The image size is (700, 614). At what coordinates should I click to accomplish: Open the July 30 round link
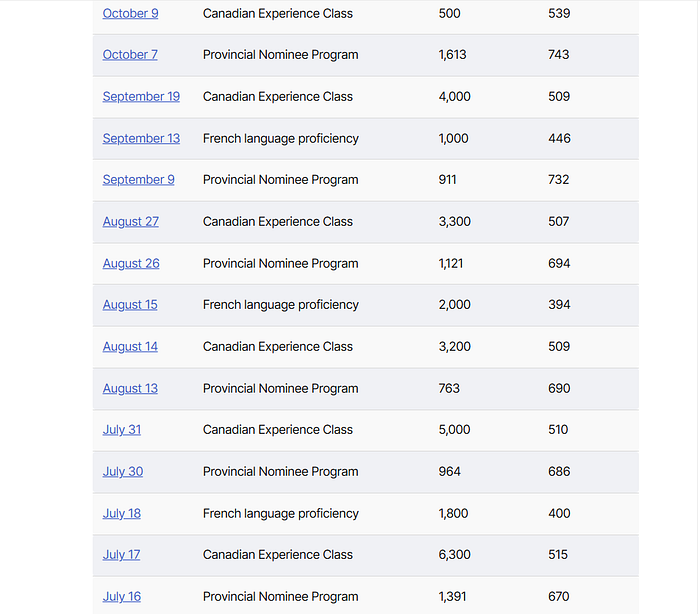point(122,472)
